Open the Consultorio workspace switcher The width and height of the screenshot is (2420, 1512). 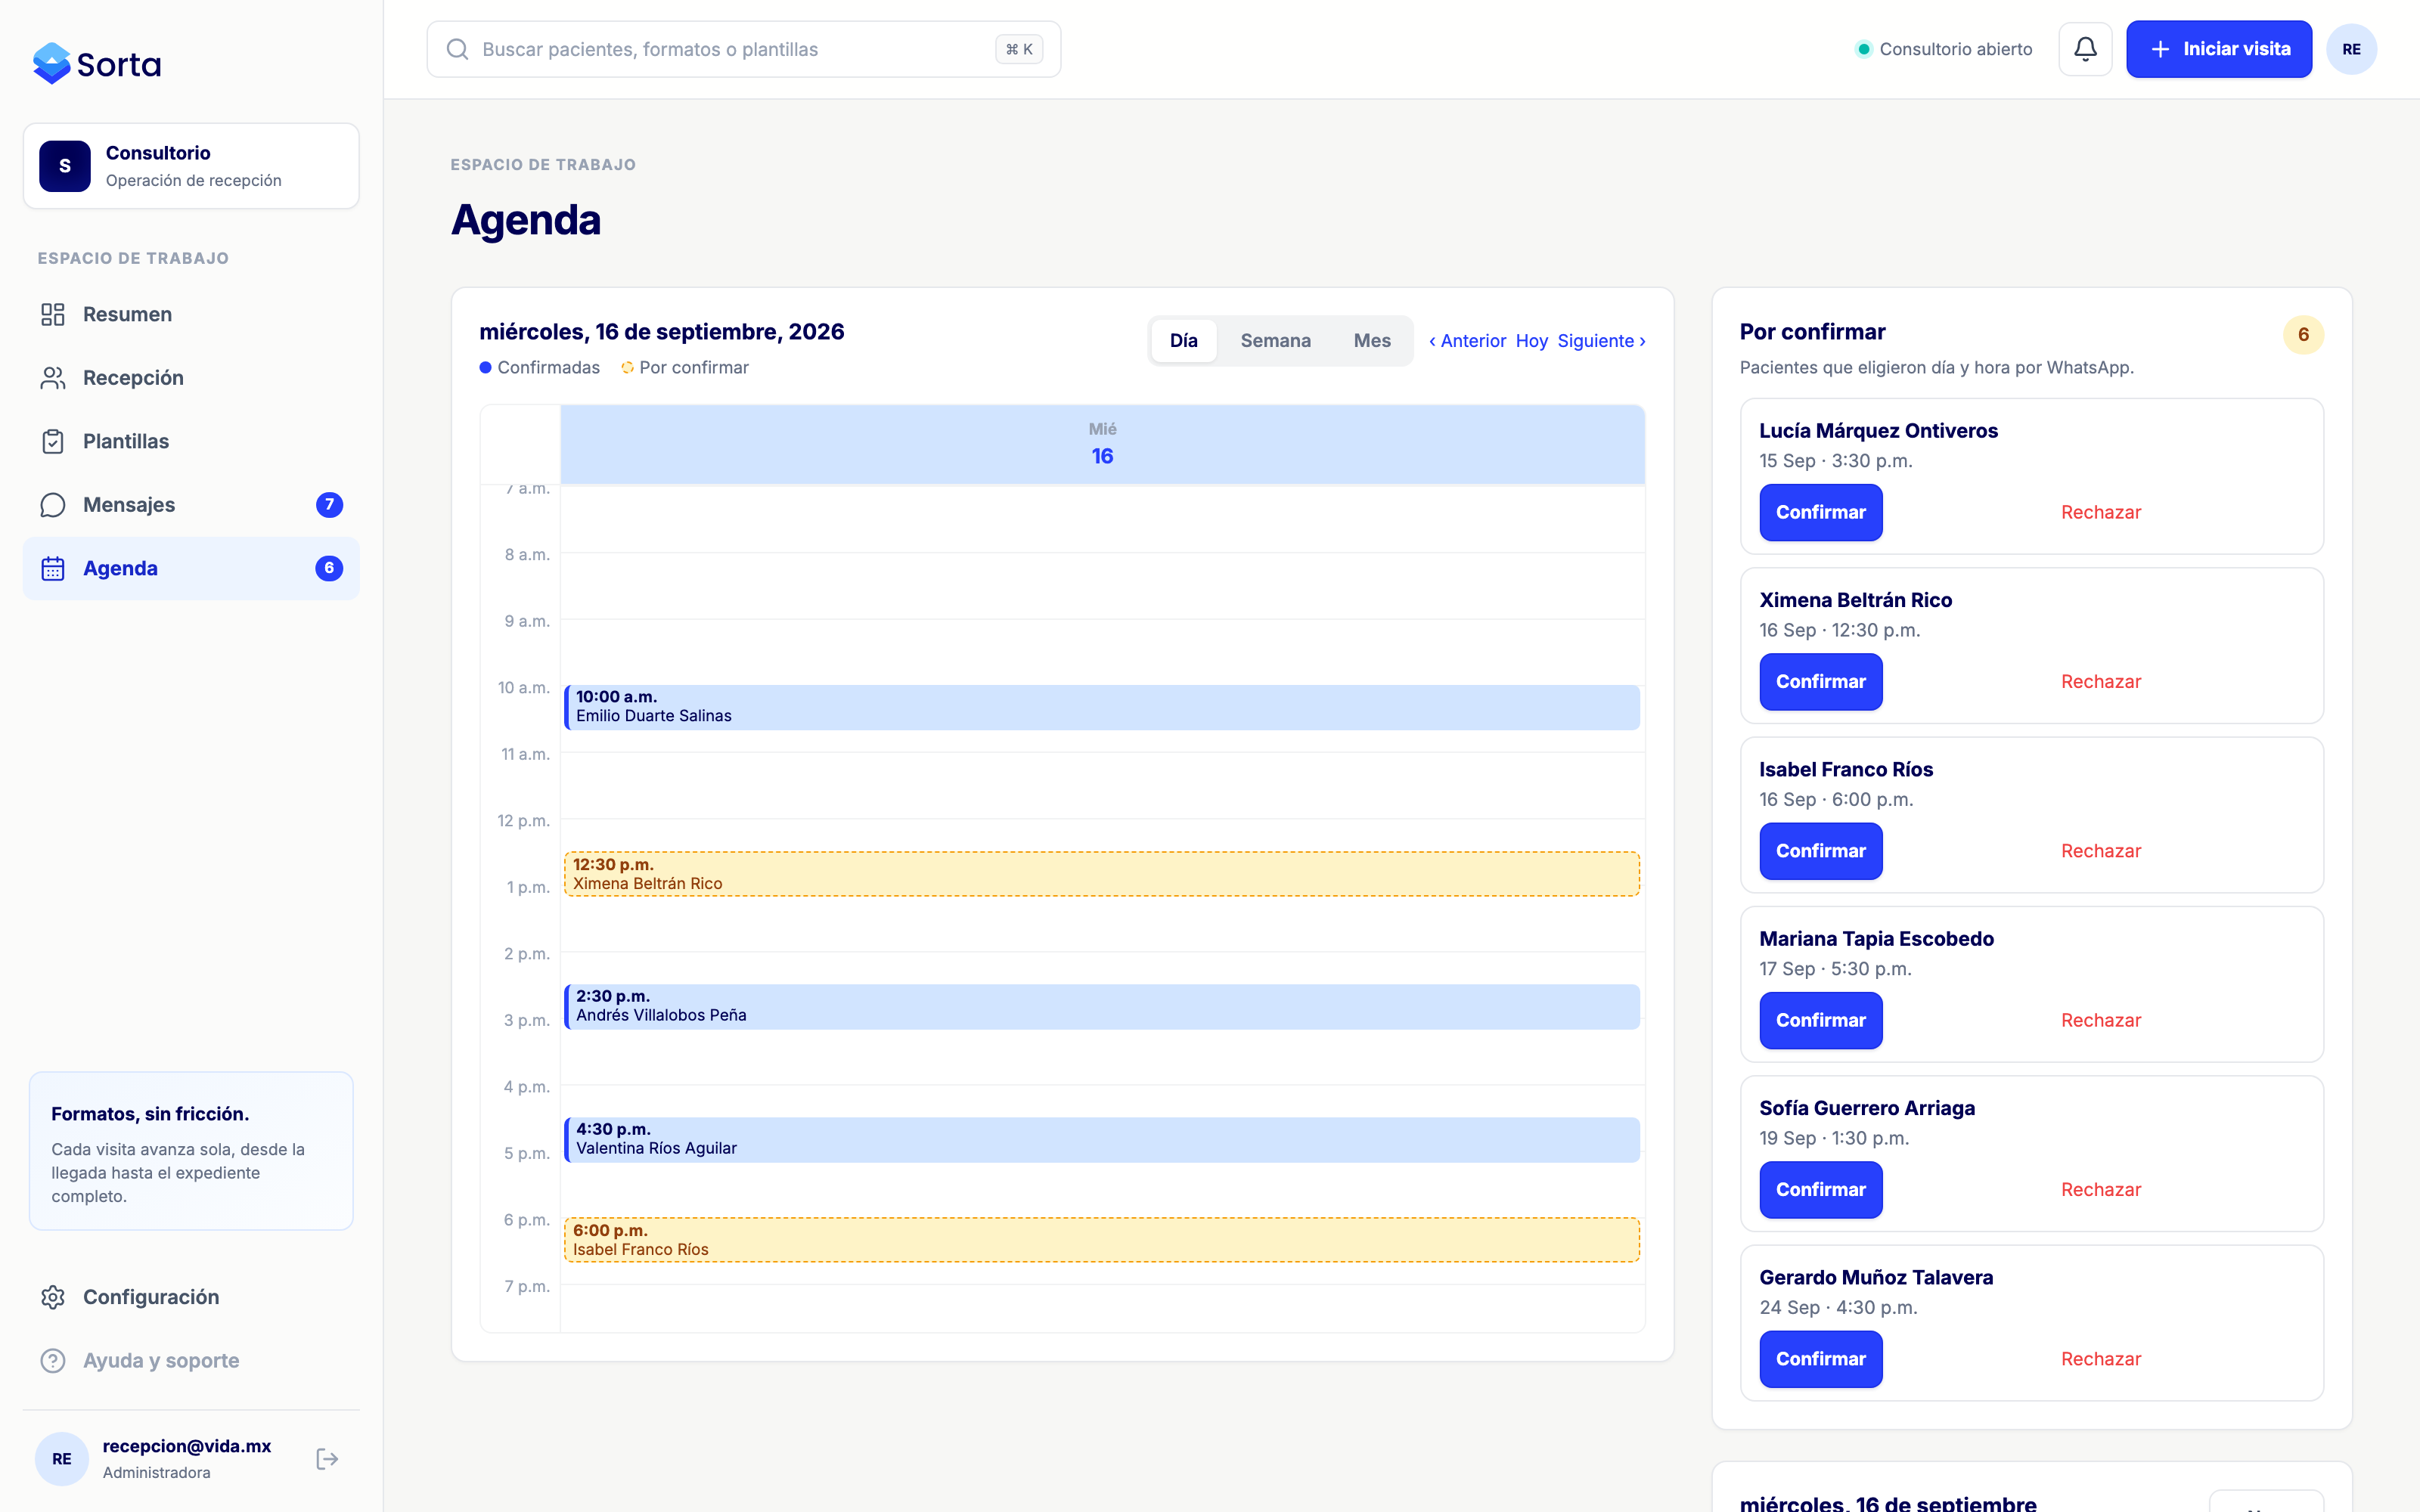(x=191, y=166)
